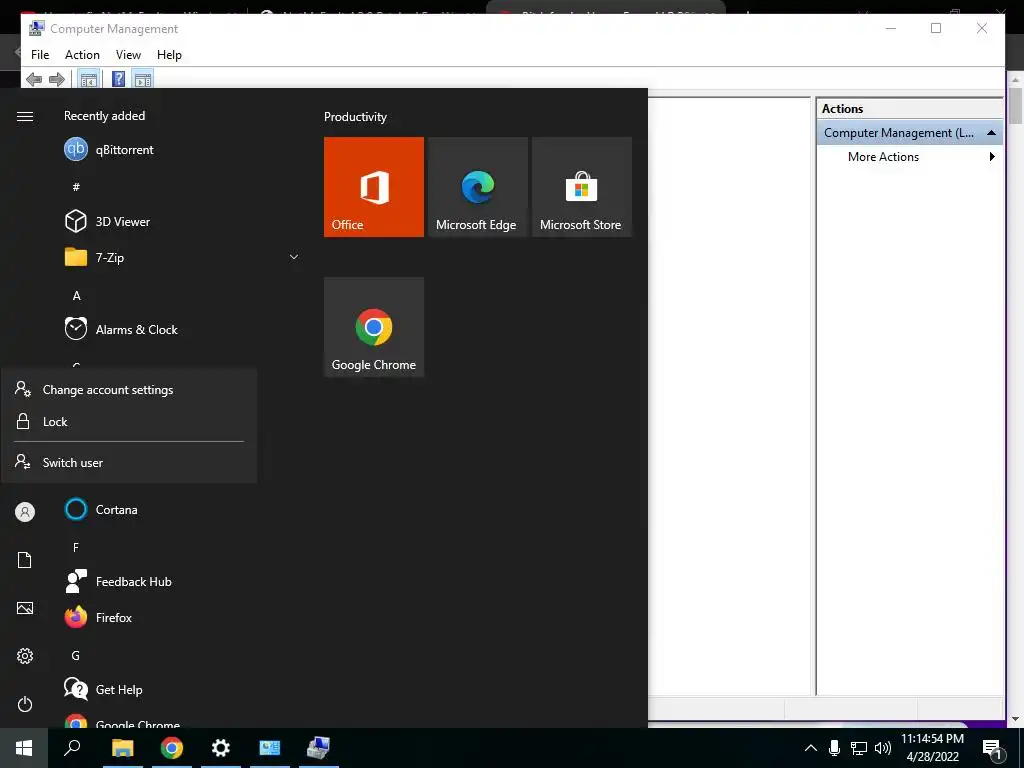Open File Explorer from the taskbar
The image size is (1024, 768).
(123, 748)
